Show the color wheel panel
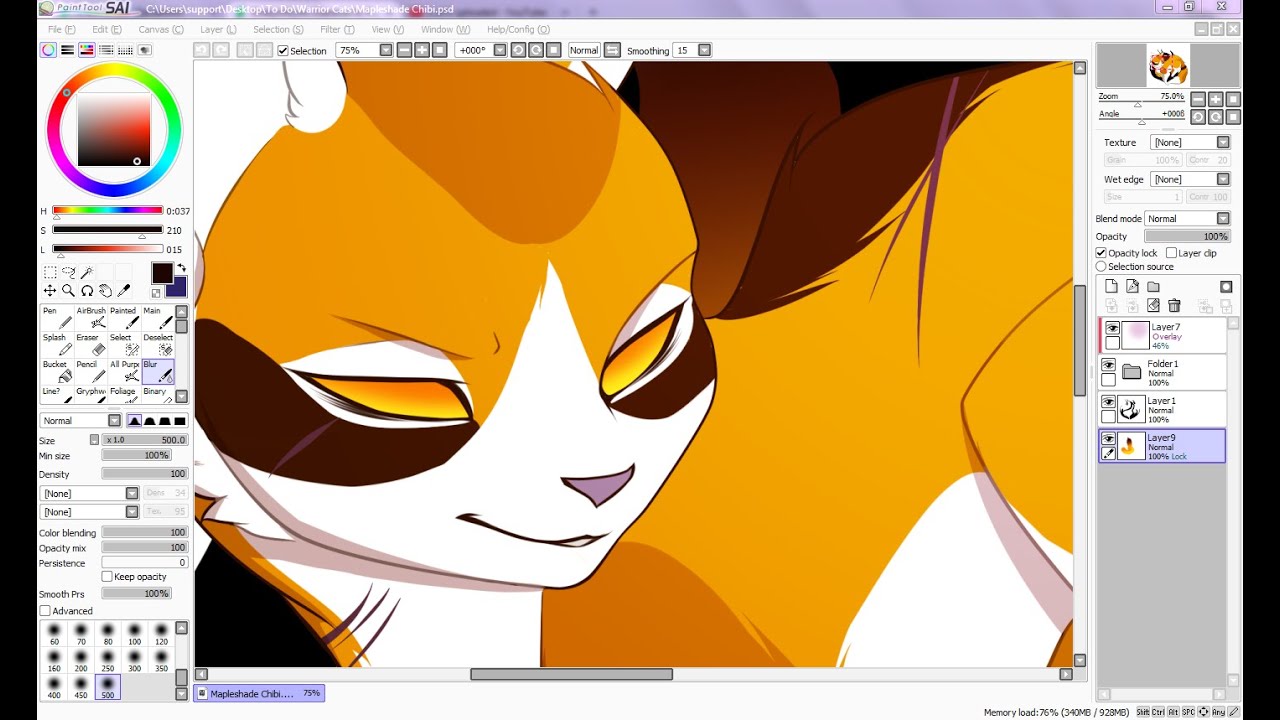 tap(48, 50)
